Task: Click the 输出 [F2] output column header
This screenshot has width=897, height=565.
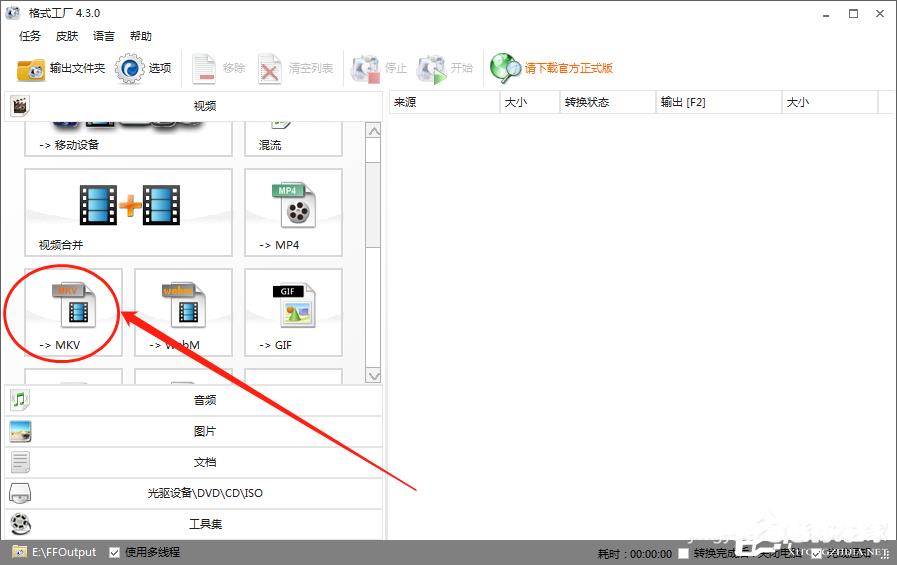Action: point(719,102)
